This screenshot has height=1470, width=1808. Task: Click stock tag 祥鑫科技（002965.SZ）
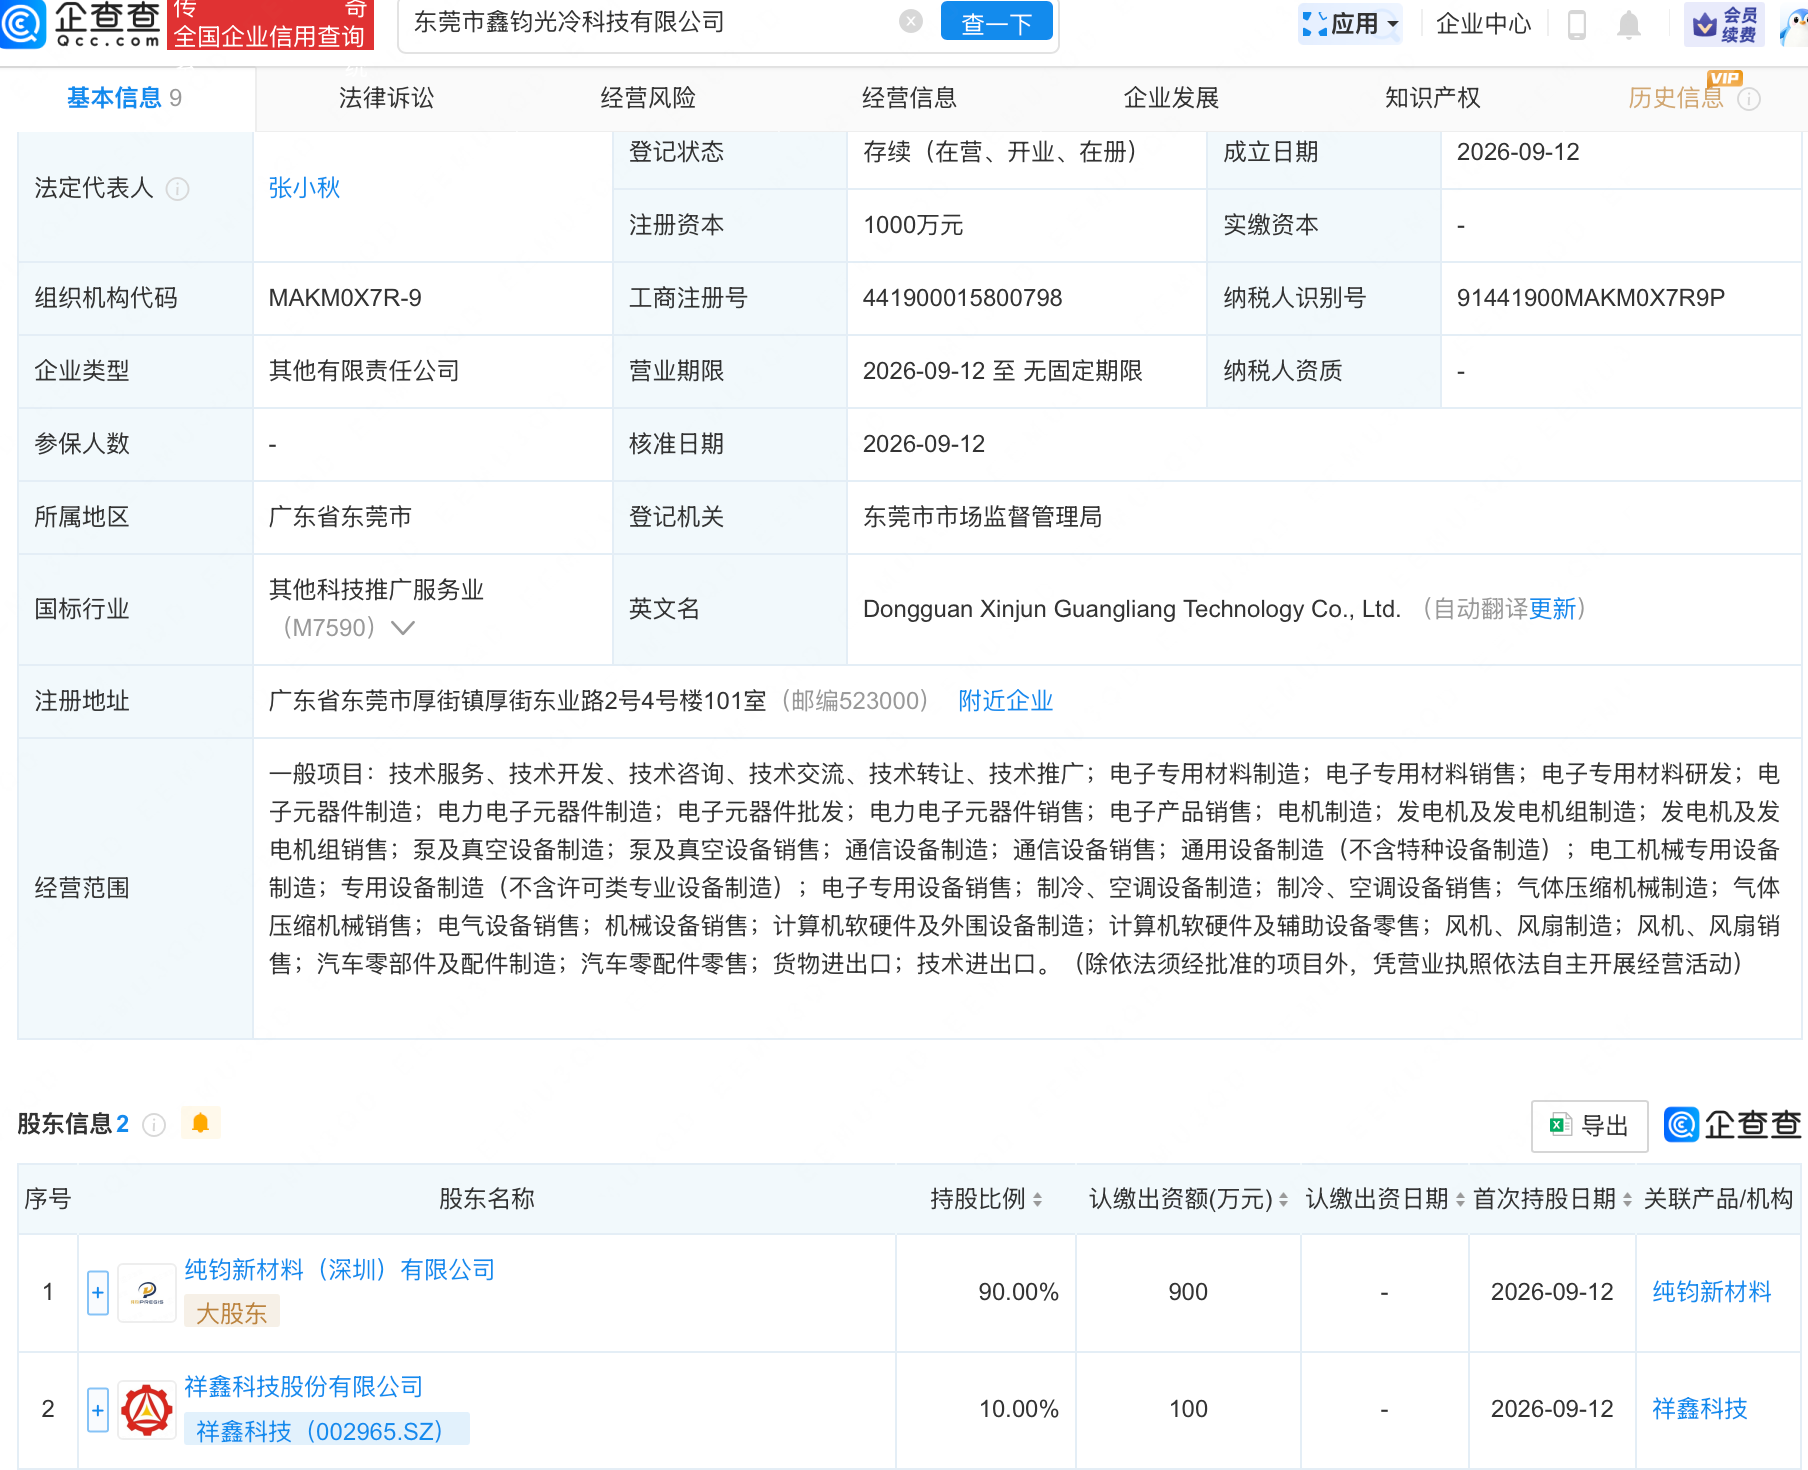tap(326, 1430)
